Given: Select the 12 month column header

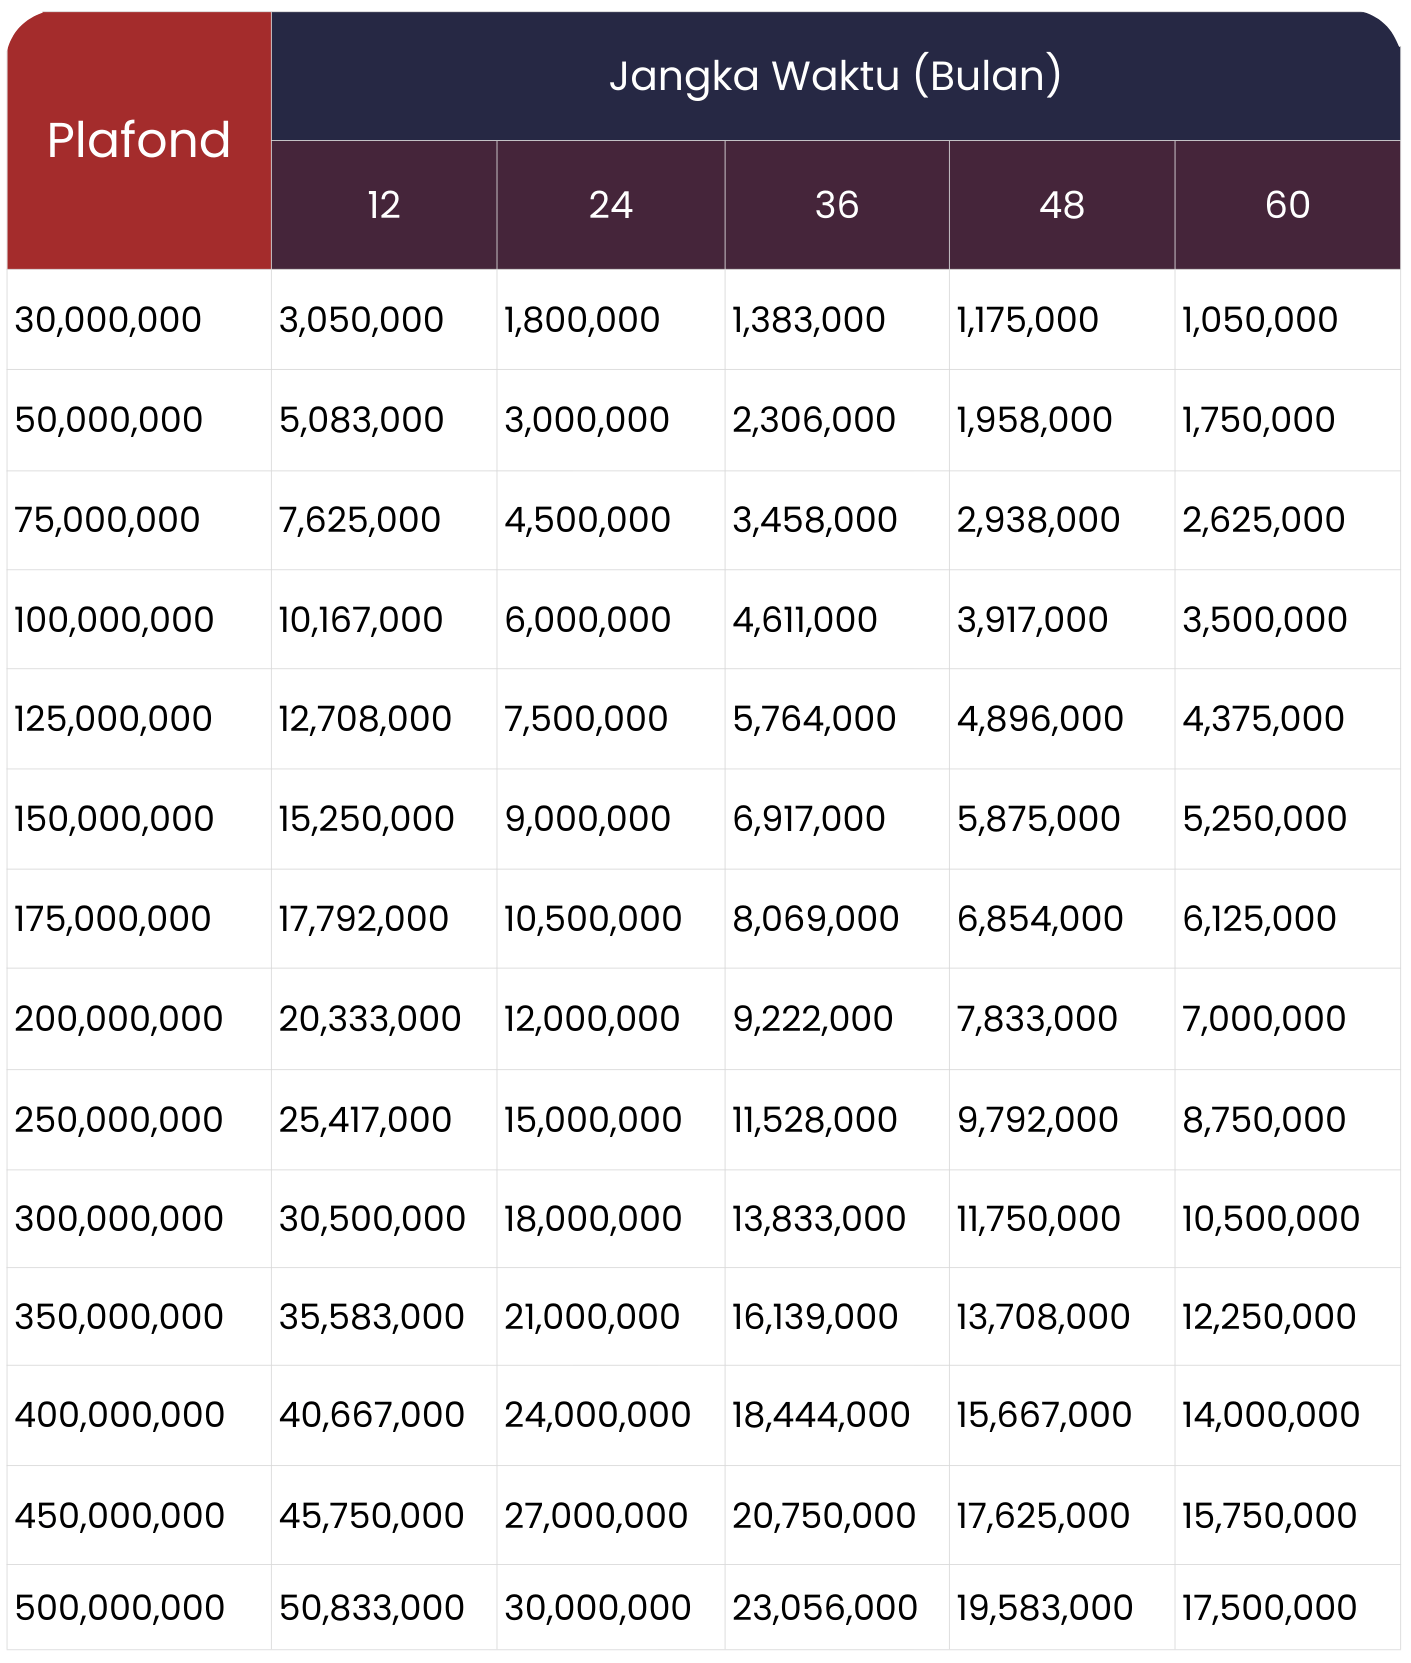Looking at the screenshot, I should pos(384,205).
